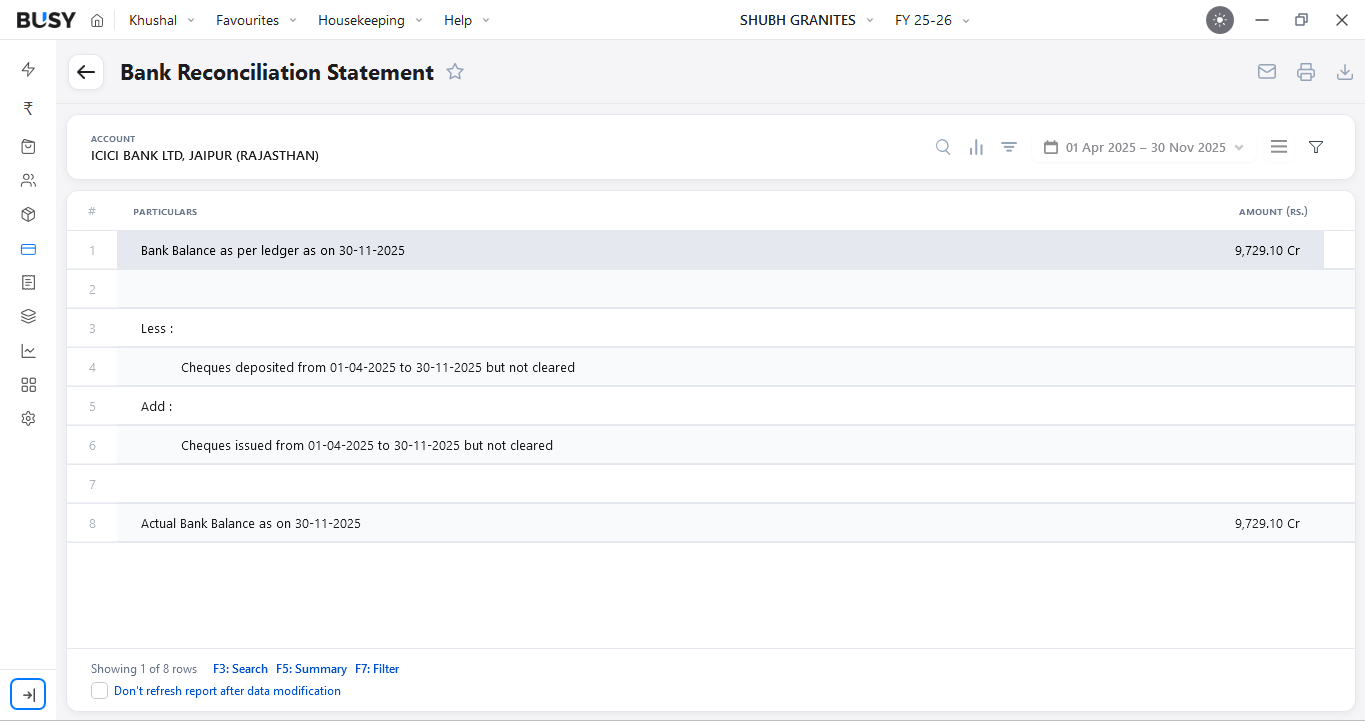Image resolution: width=1365 pixels, height=721 pixels.
Task: Print the Bank Reconciliation Statement
Action: (x=1306, y=72)
